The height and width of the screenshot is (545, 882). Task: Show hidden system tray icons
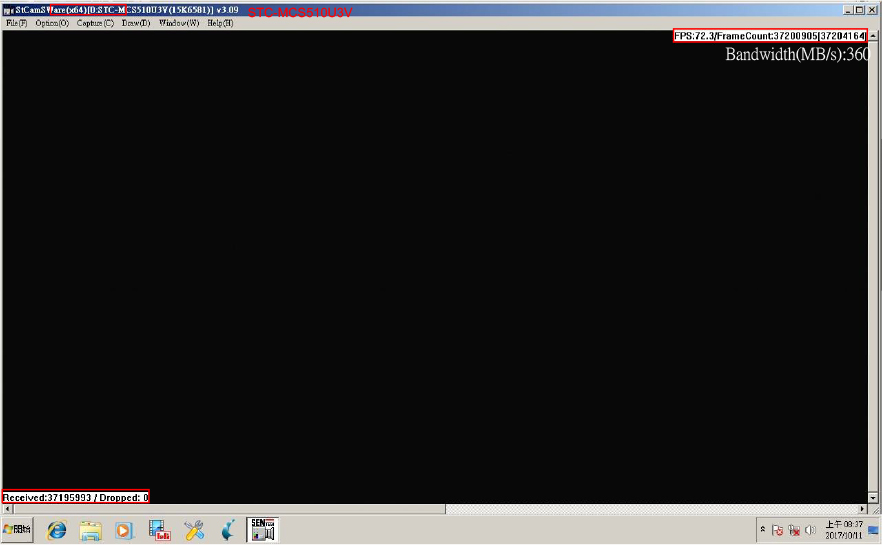(764, 530)
